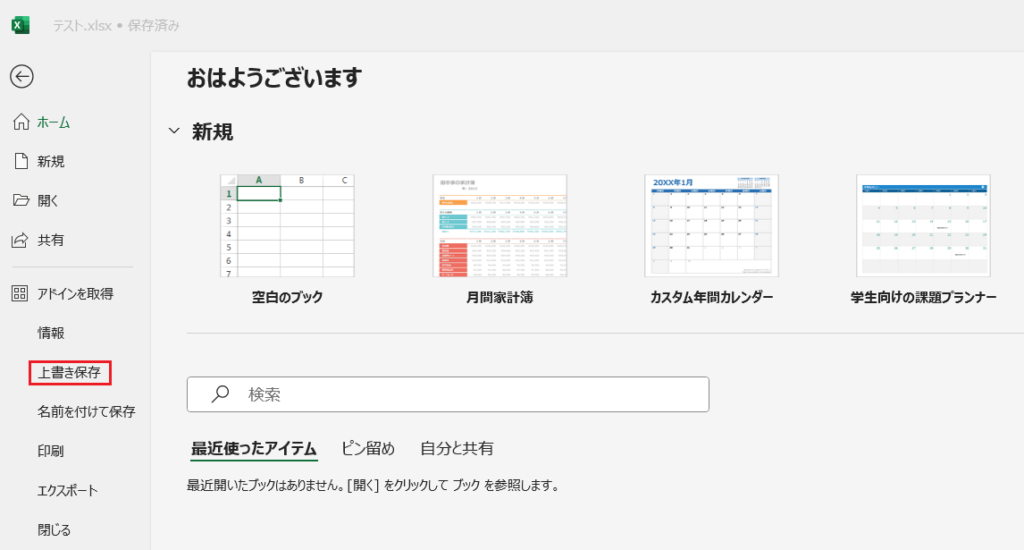The height and width of the screenshot is (550, 1024).
Task: Click the folder icon beside 開く
Action: tap(21, 201)
